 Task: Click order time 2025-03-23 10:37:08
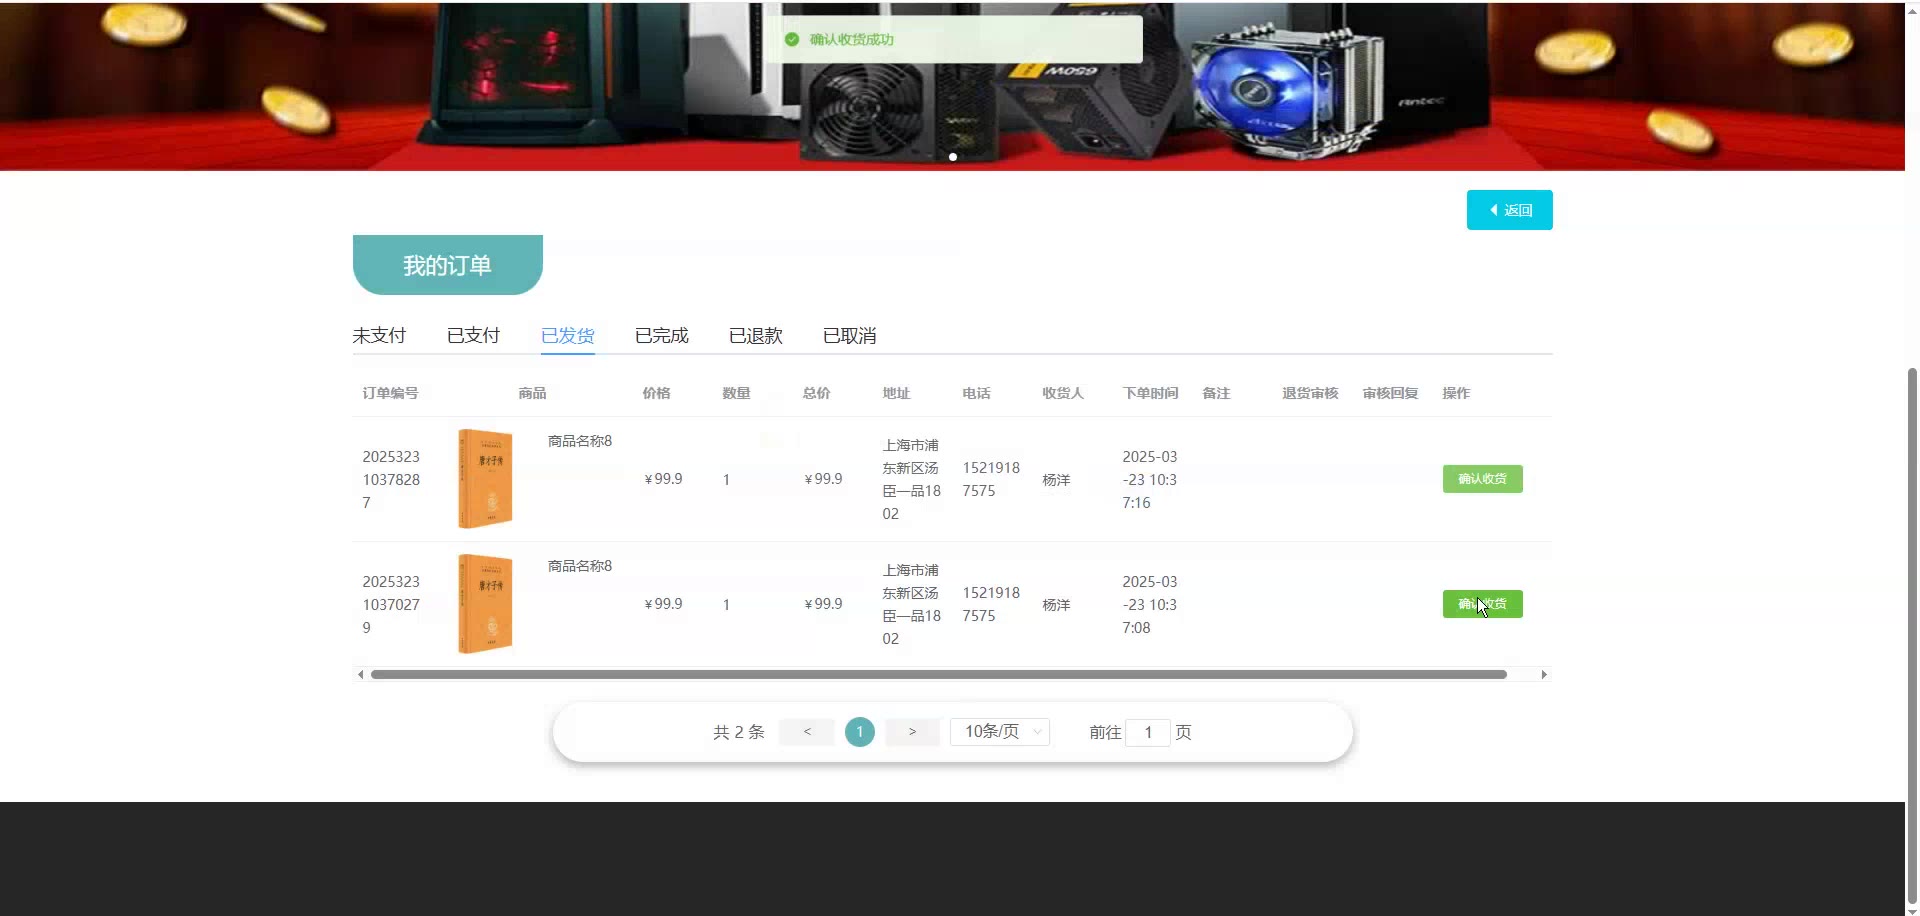1150,605
